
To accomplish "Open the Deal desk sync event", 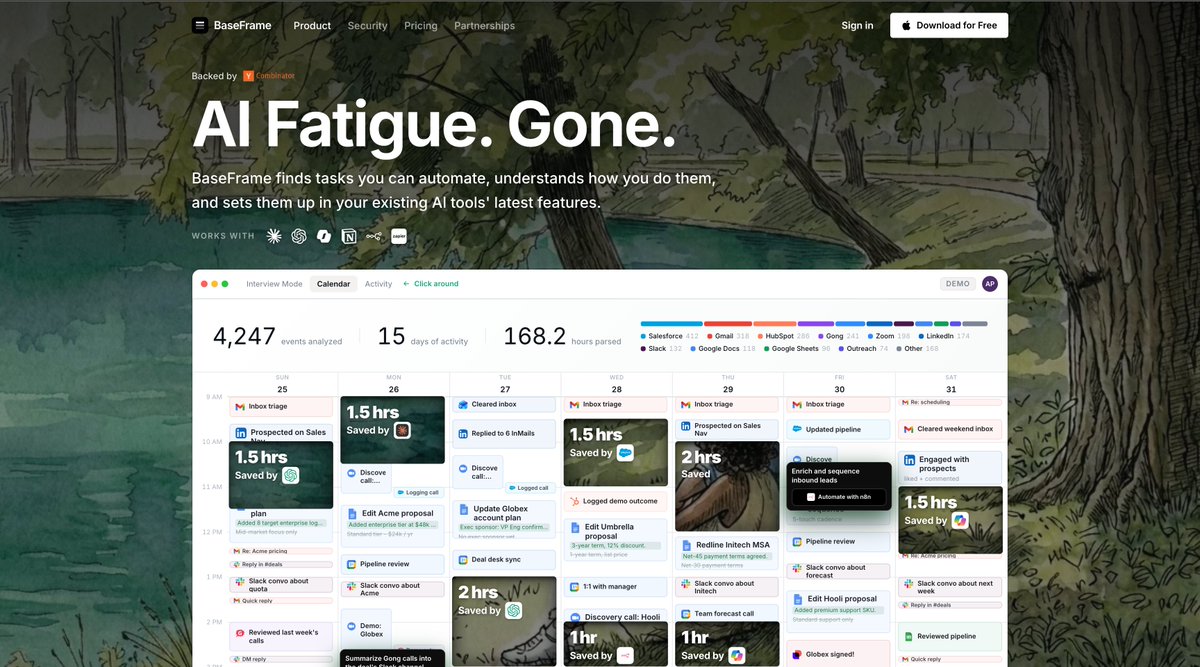I will 504,560.
